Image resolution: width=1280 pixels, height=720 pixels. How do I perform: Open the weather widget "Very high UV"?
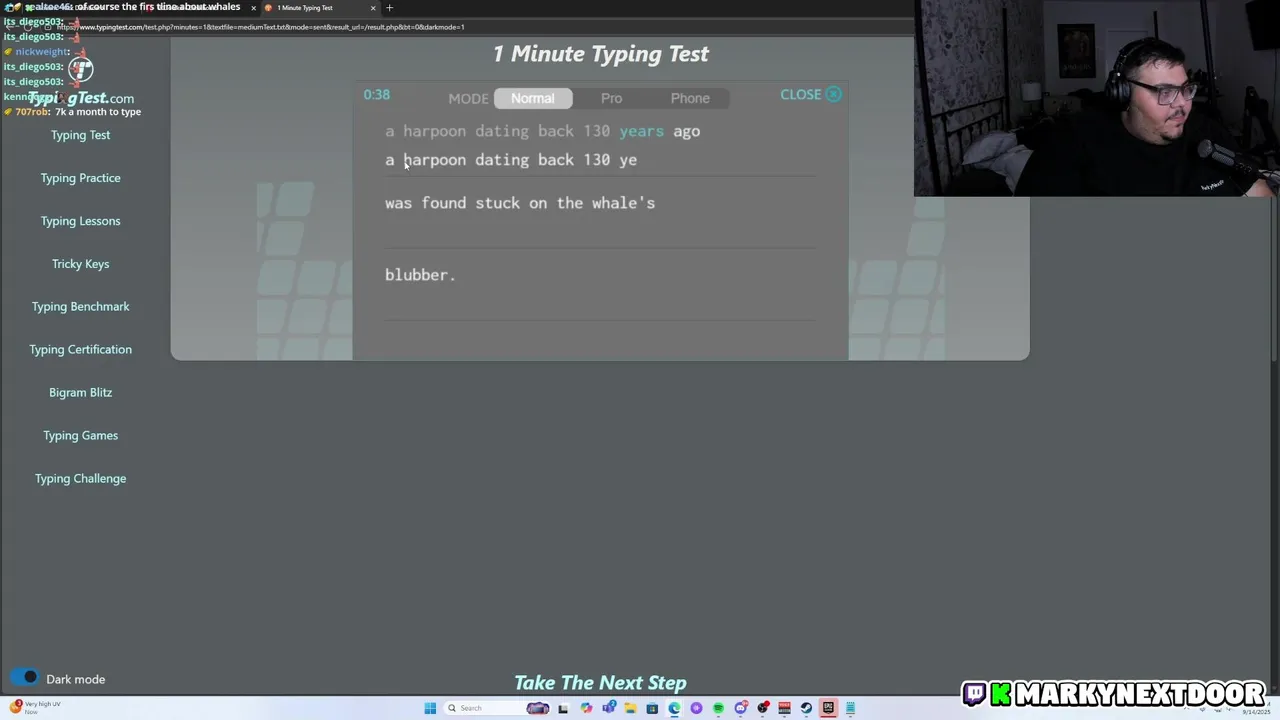coord(35,707)
